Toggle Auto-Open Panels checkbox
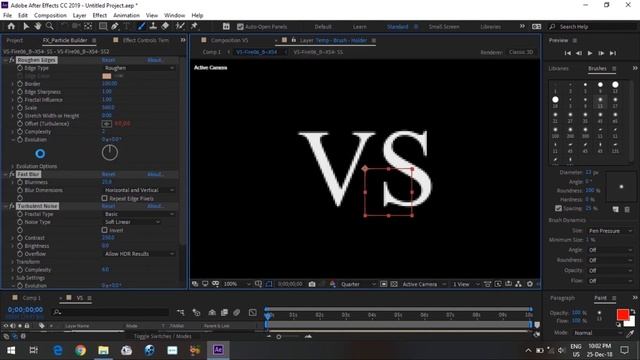This screenshot has width=640, height=360. coord(240,27)
